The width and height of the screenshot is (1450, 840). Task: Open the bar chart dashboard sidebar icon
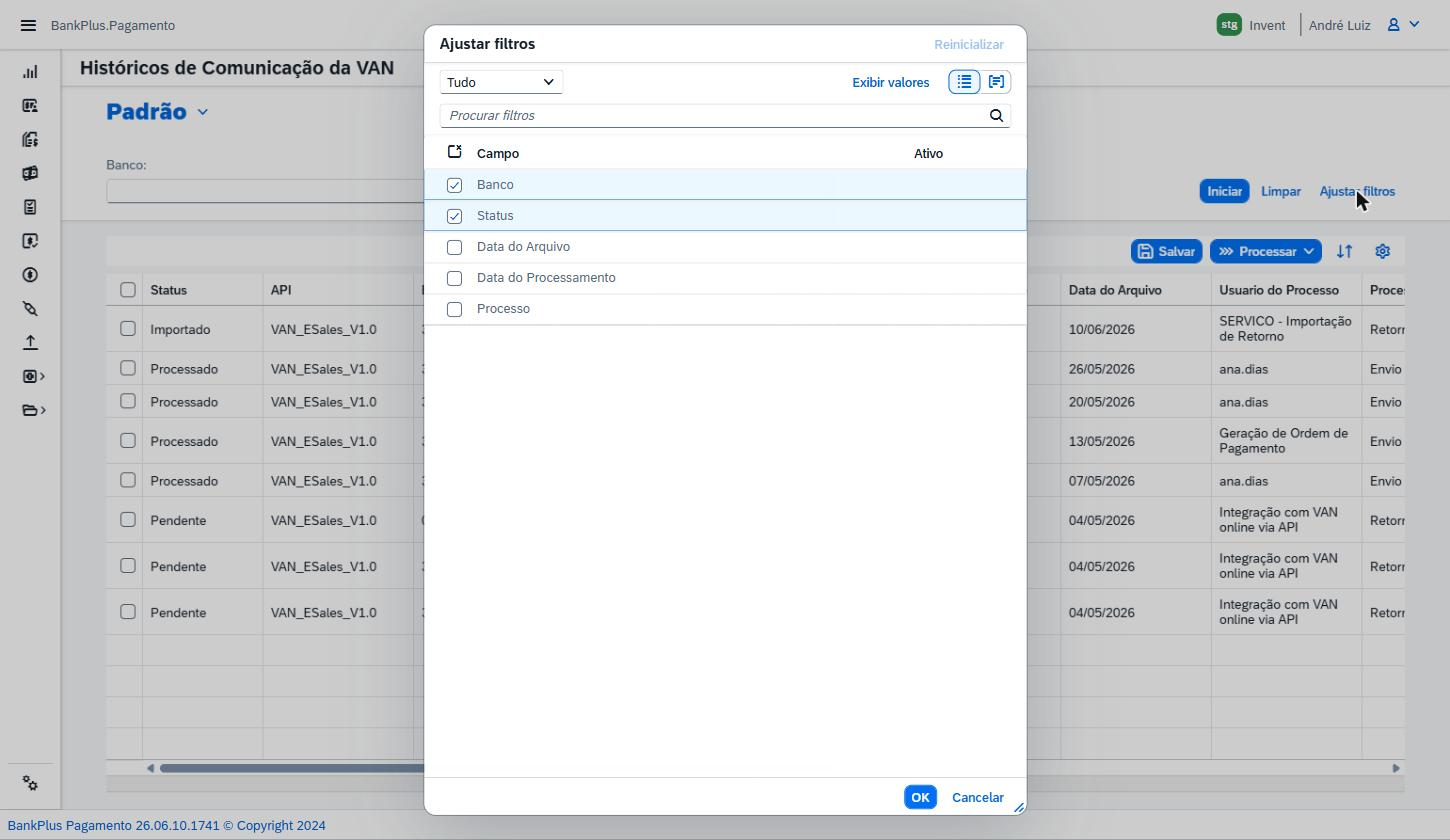30,72
